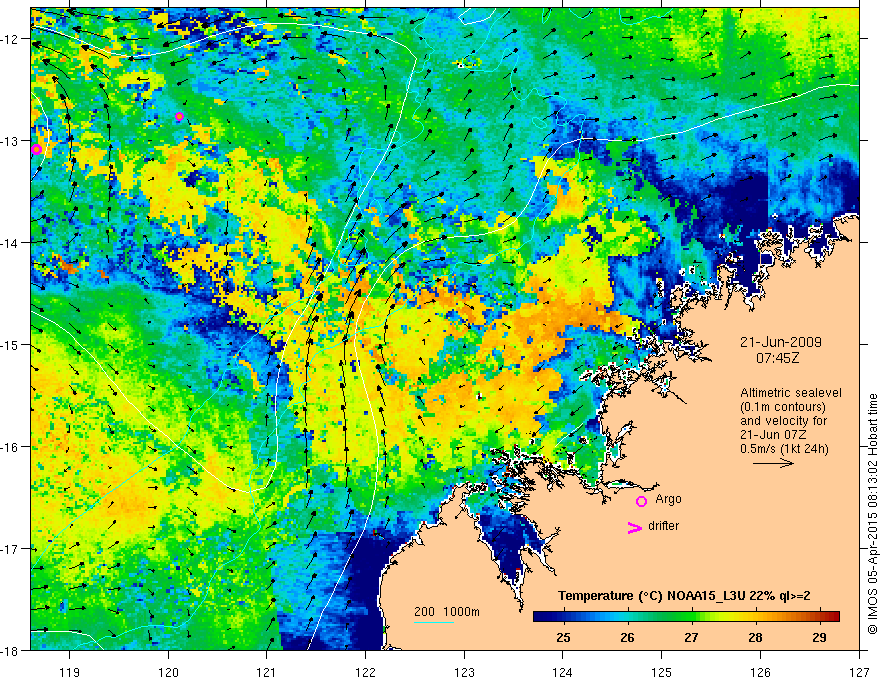Click the '0.5m/s (1kt 24h)' scale text
Screen dimensions: 880x680
(x=785, y=449)
